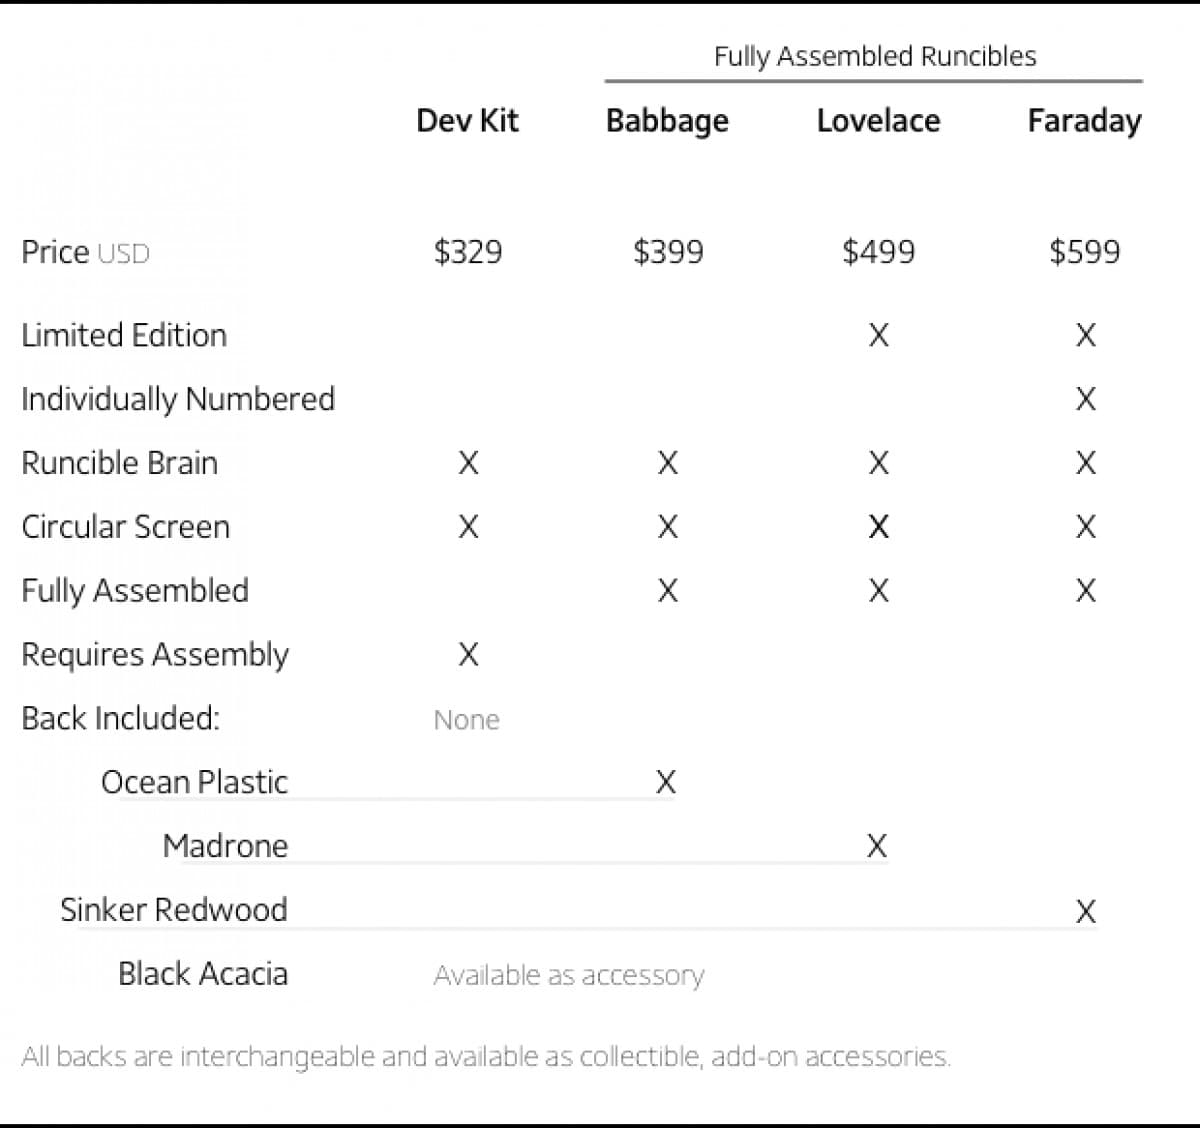This screenshot has width=1200, height=1128.
Task: Select the Babbage column header
Action: tap(667, 121)
